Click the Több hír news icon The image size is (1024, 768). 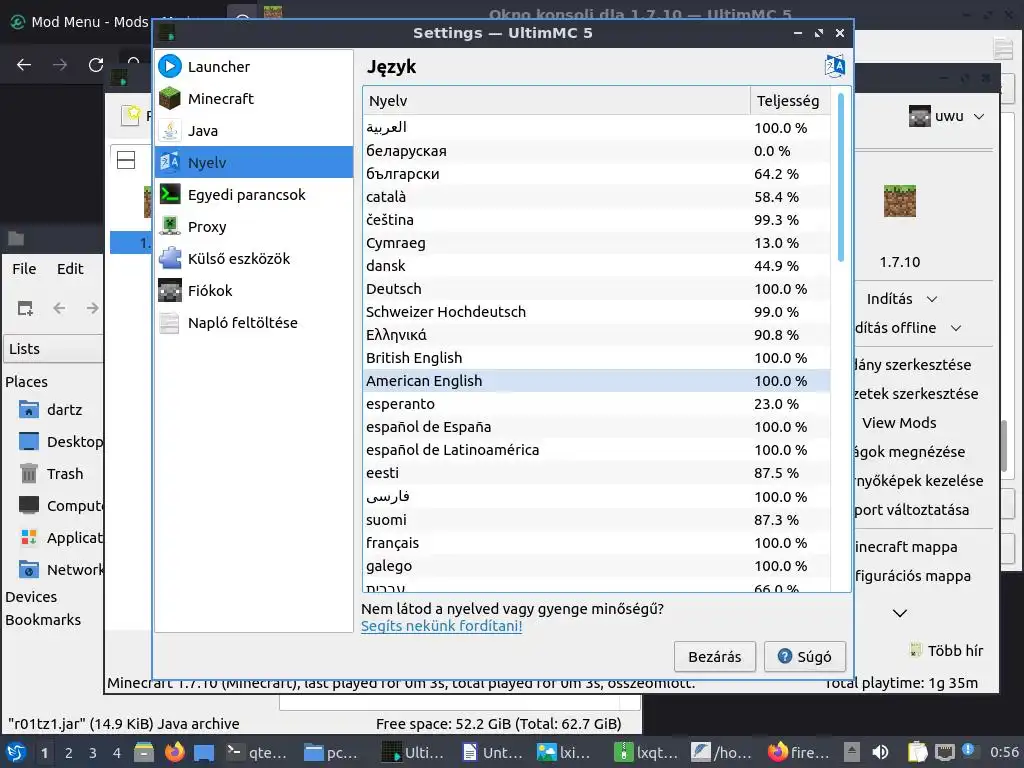[x=916, y=650]
